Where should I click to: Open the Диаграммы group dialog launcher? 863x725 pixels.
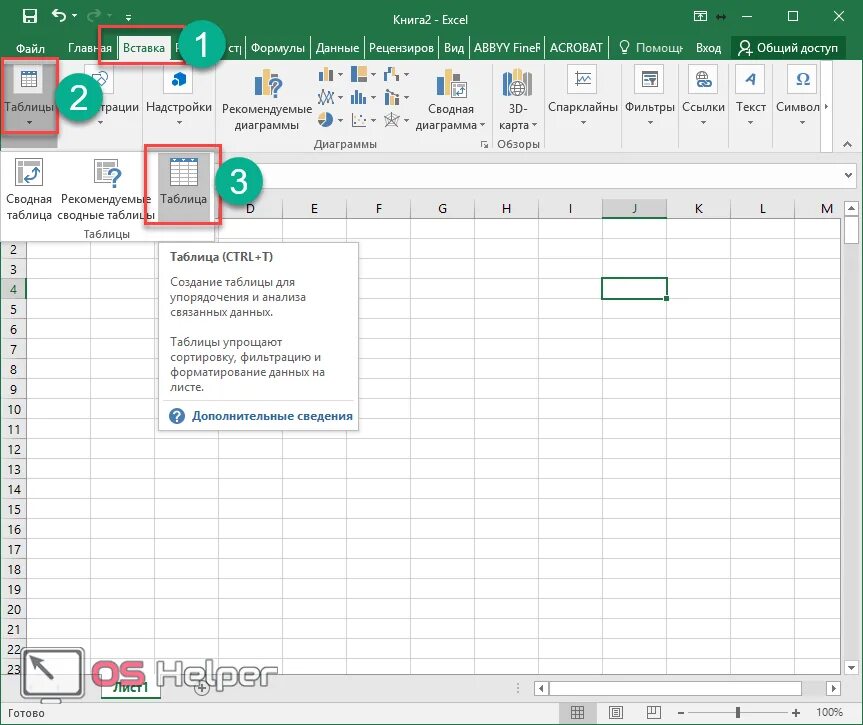(x=484, y=145)
